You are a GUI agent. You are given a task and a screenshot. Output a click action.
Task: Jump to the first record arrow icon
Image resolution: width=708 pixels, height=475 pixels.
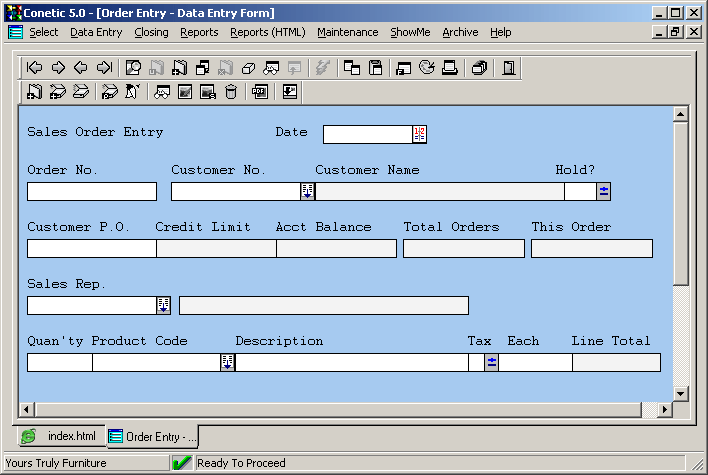pyautogui.click(x=35, y=68)
